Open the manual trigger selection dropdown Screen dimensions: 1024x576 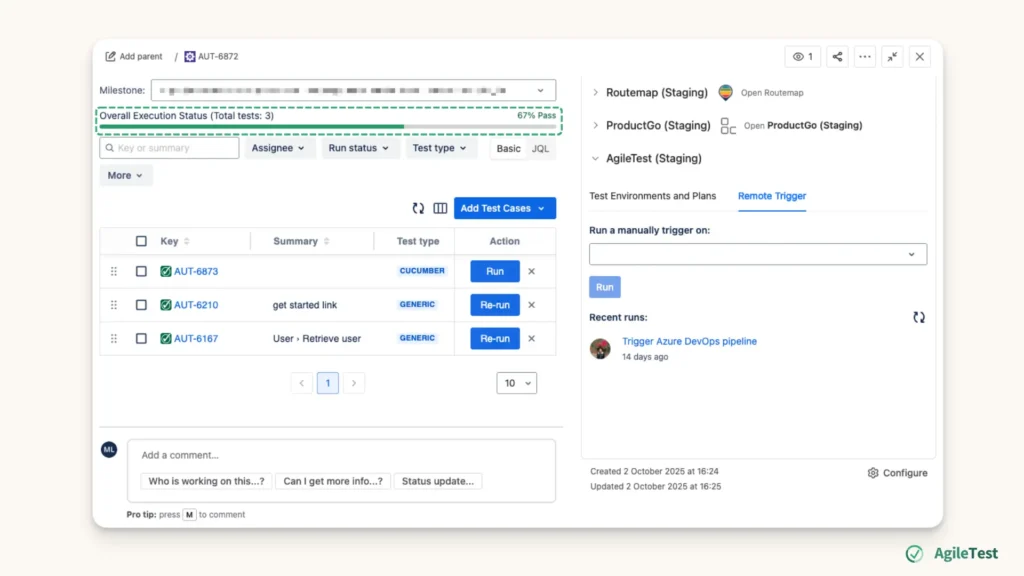coord(758,254)
